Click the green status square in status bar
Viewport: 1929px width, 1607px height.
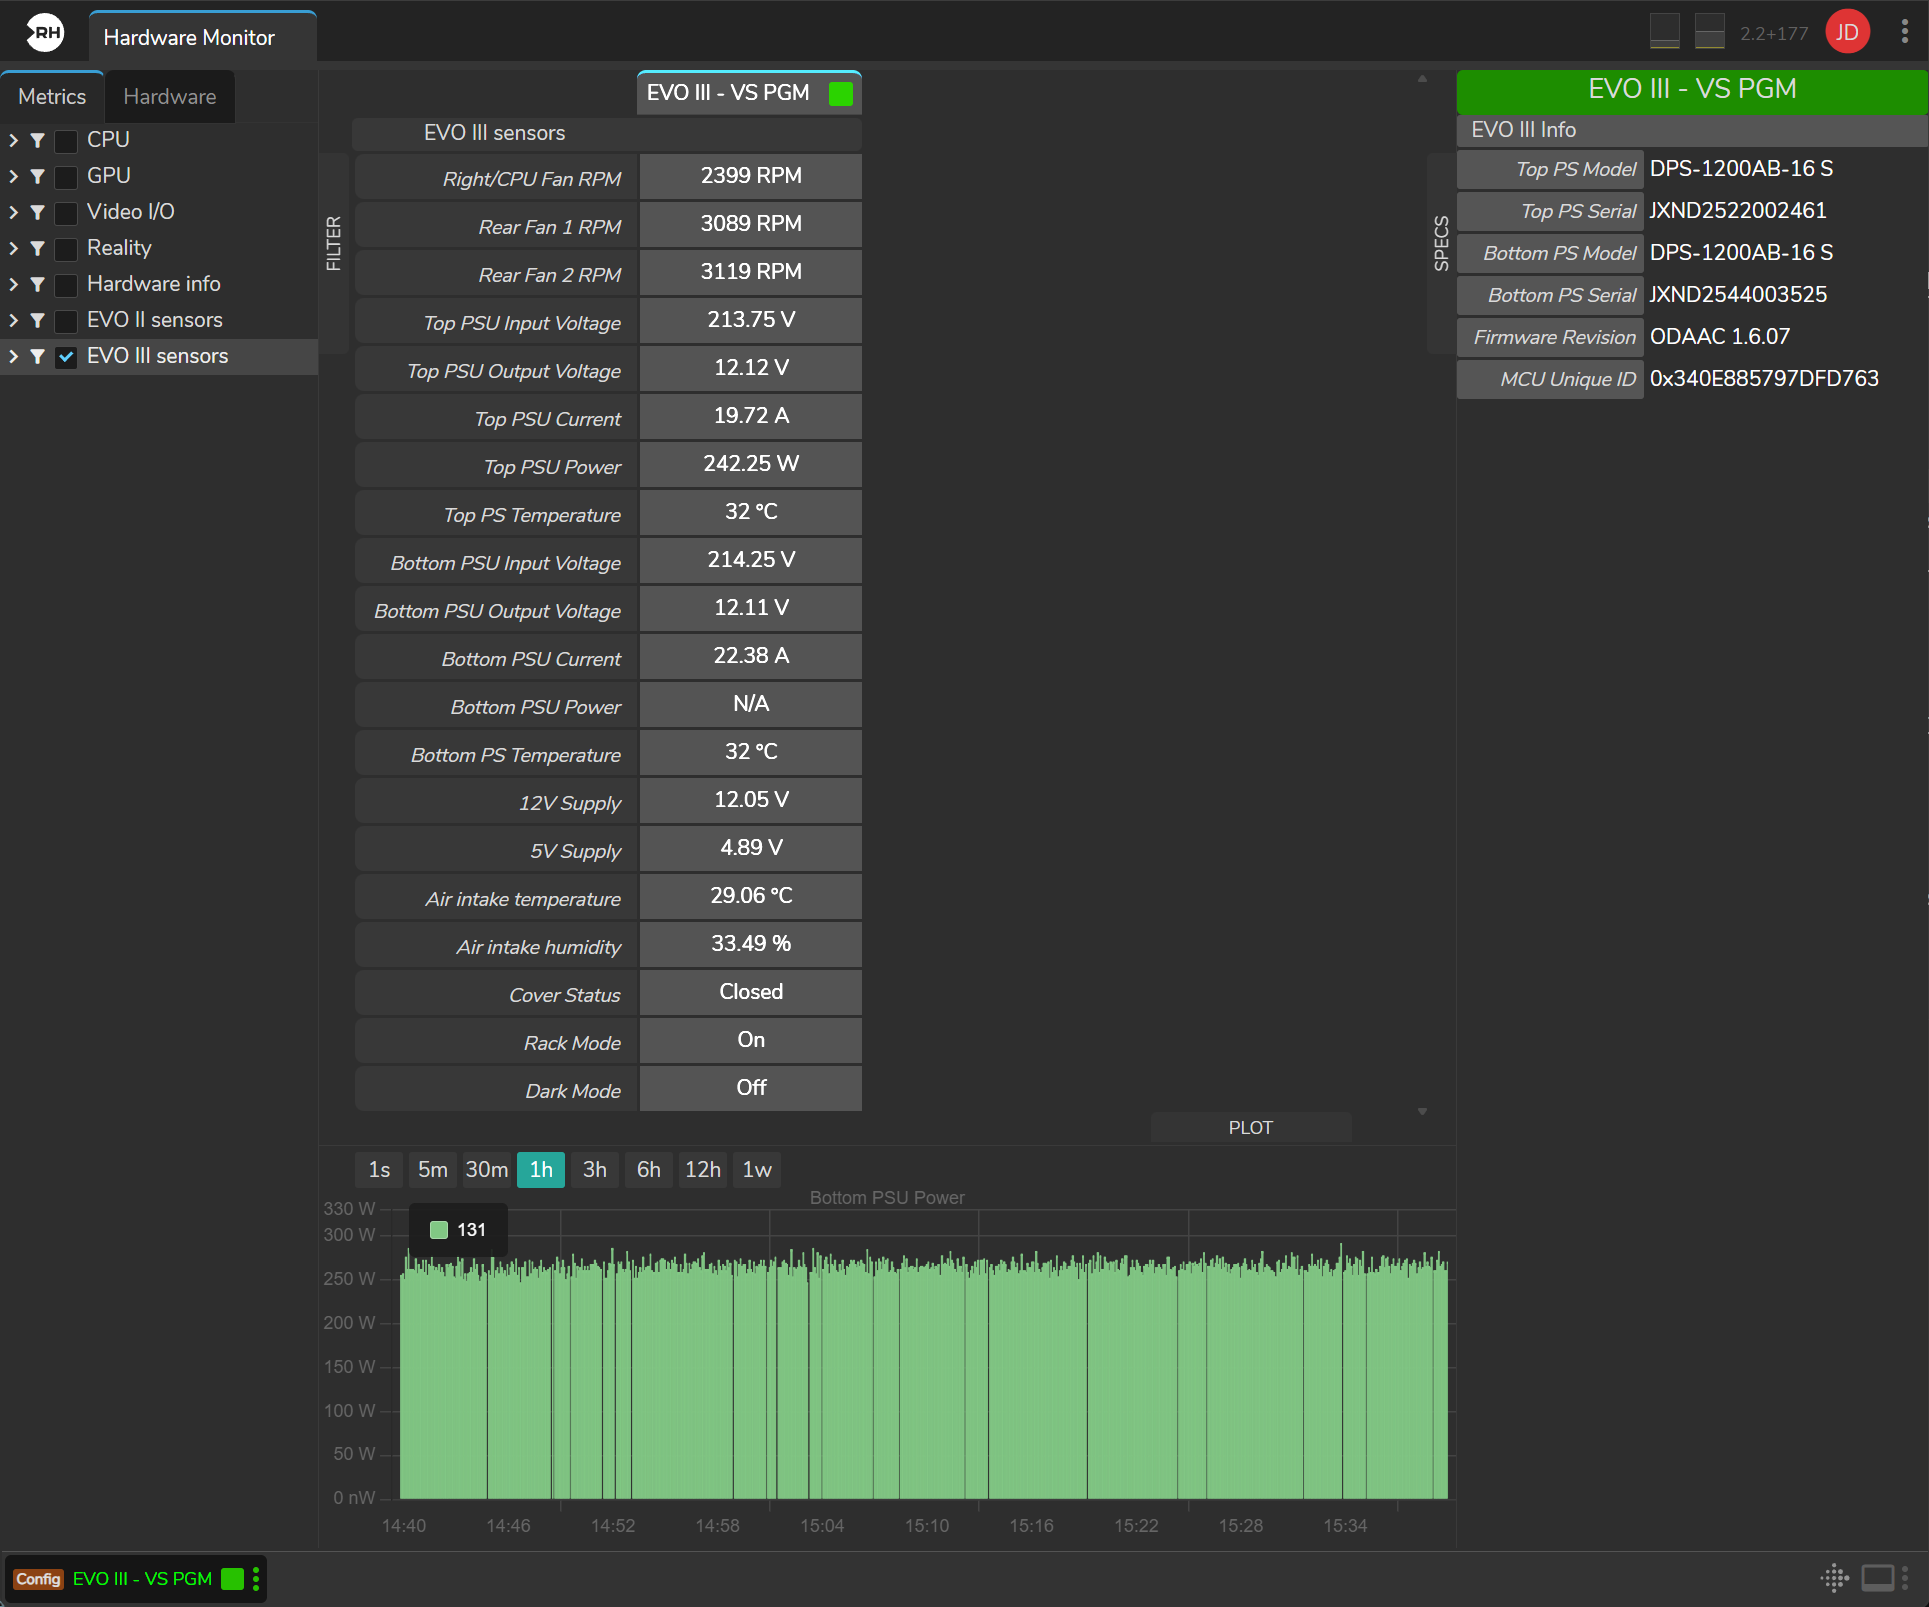pos(232,1578)
